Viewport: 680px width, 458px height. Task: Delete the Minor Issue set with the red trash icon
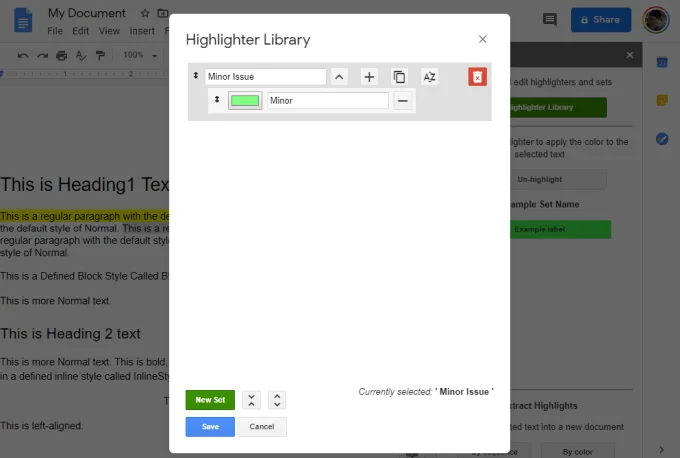coord(477,77)
